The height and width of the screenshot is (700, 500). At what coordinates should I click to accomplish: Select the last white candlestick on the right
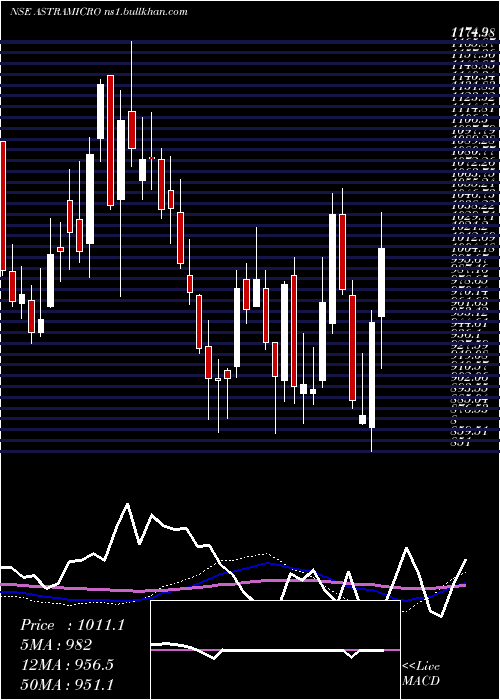click(381, 283)
